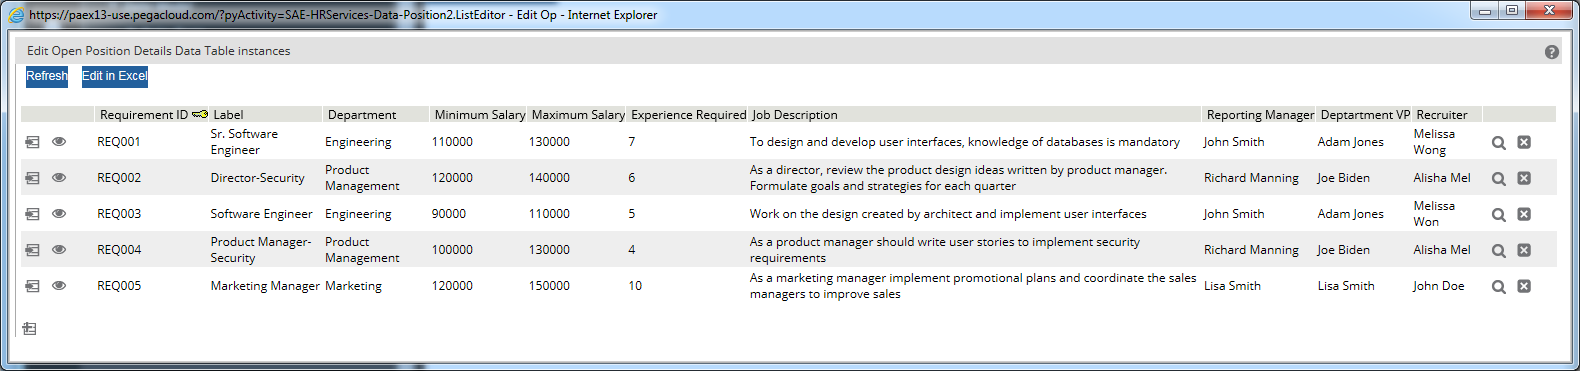Click the magnifier icon in the REQ005 row
The width and height of the screenshot is (1580, 371).
1499,287
